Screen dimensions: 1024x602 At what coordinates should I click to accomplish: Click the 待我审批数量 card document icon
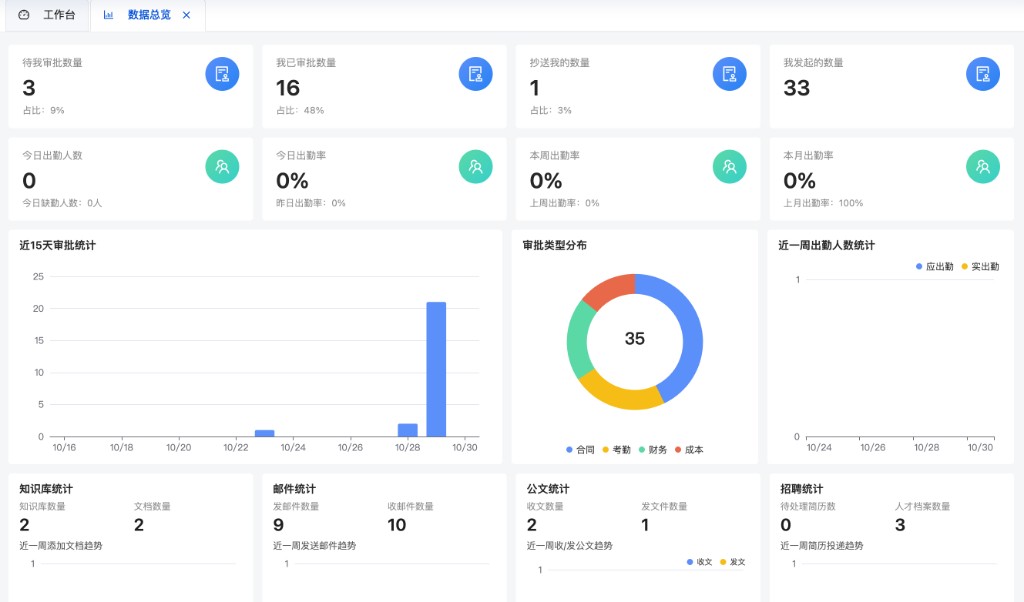[x=222, y=74]
